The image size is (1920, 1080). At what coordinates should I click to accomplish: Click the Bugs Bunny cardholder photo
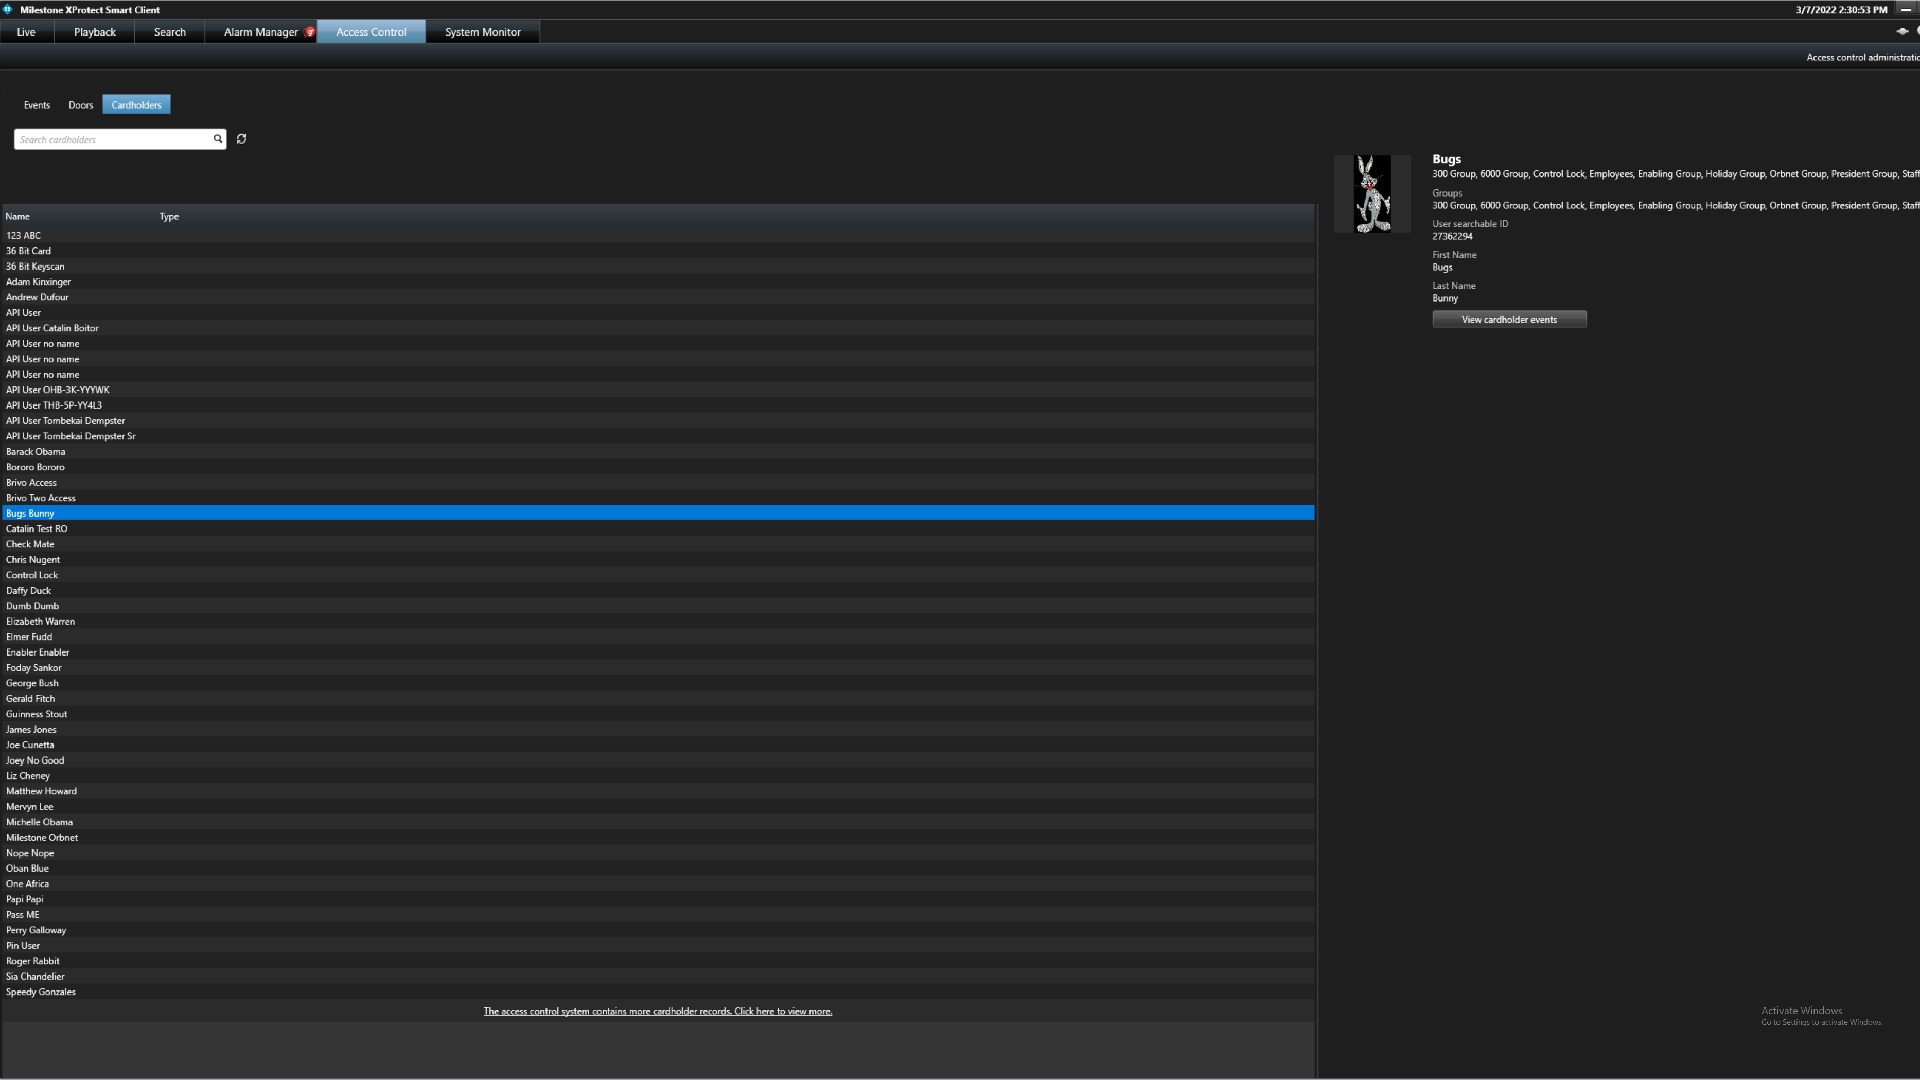(1372, 194)
